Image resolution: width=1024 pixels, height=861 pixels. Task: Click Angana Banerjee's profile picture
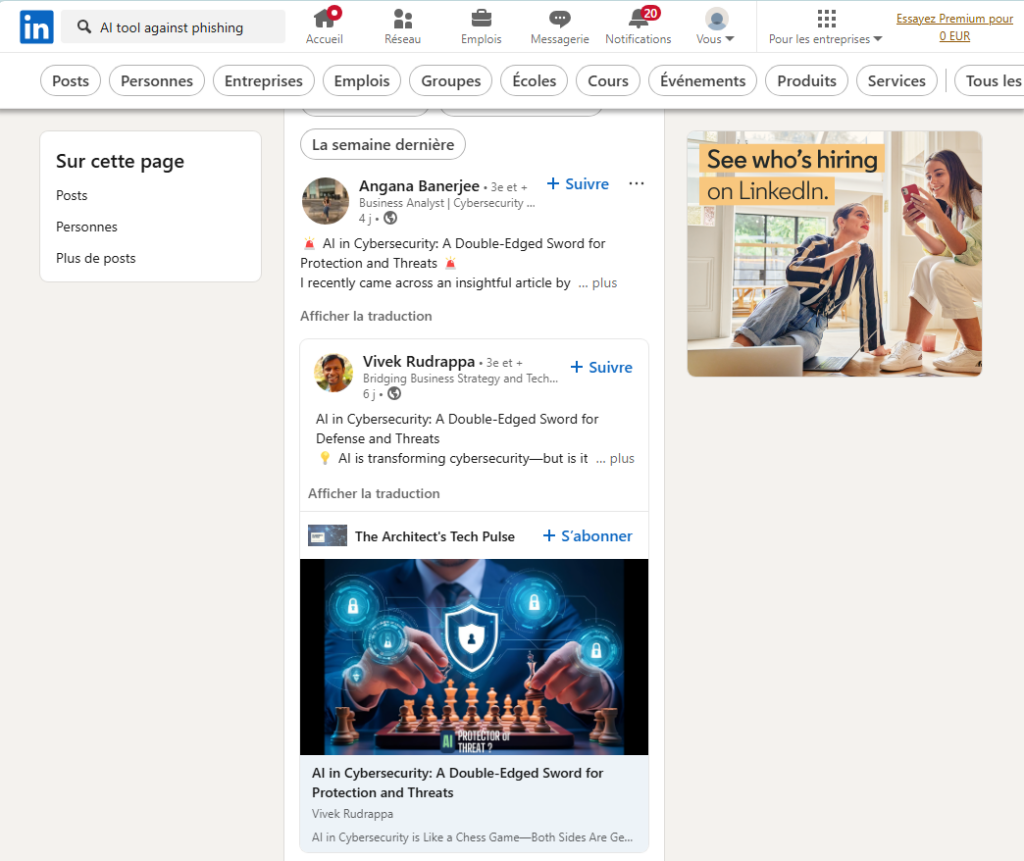point(325,201)
